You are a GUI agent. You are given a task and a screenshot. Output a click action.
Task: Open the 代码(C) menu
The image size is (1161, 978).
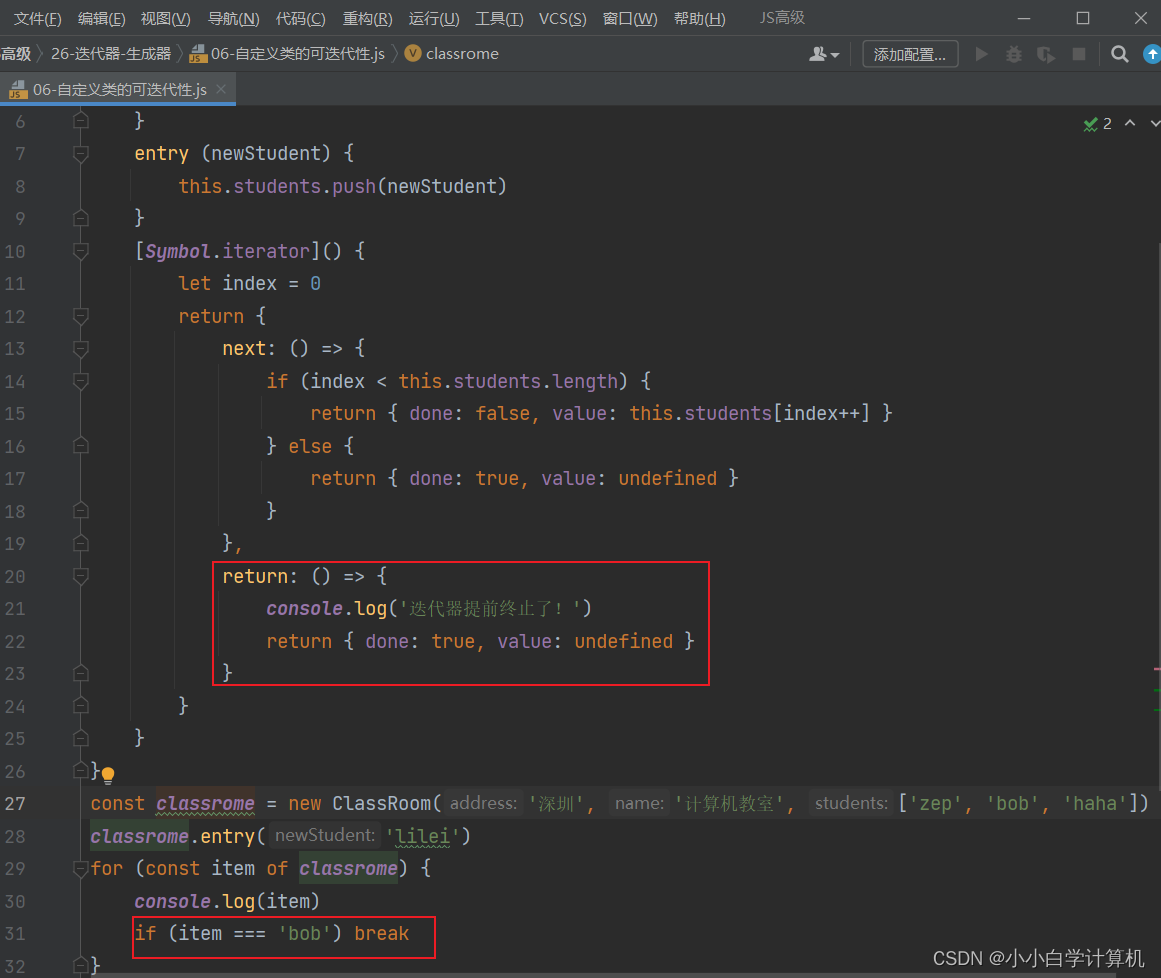(x=301, y=19)
